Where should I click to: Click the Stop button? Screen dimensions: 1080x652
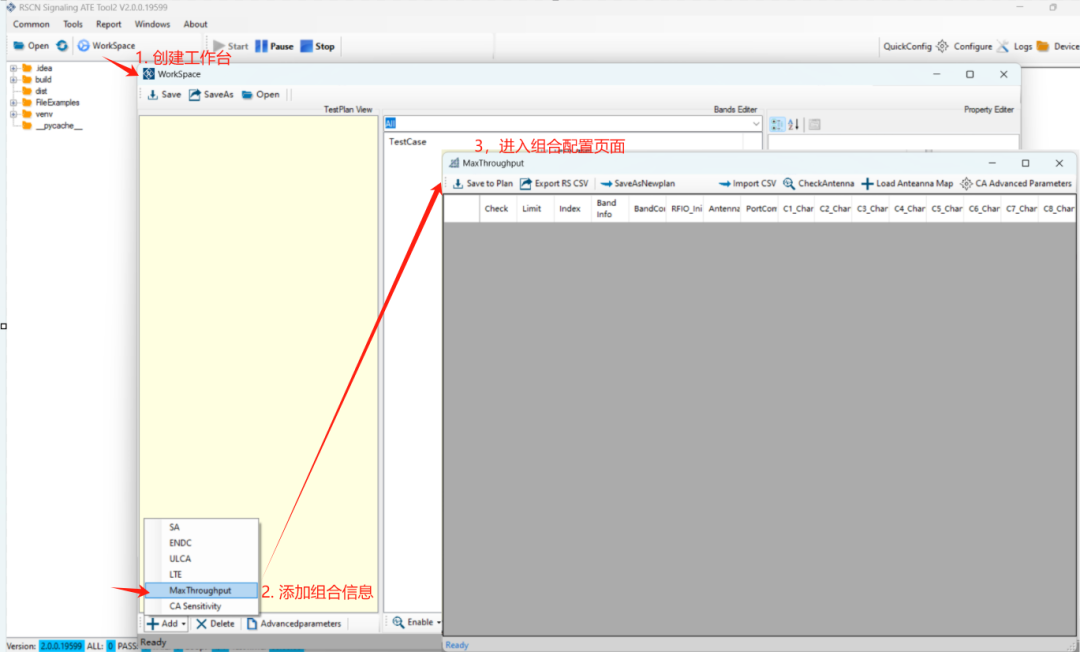[318, 46]
